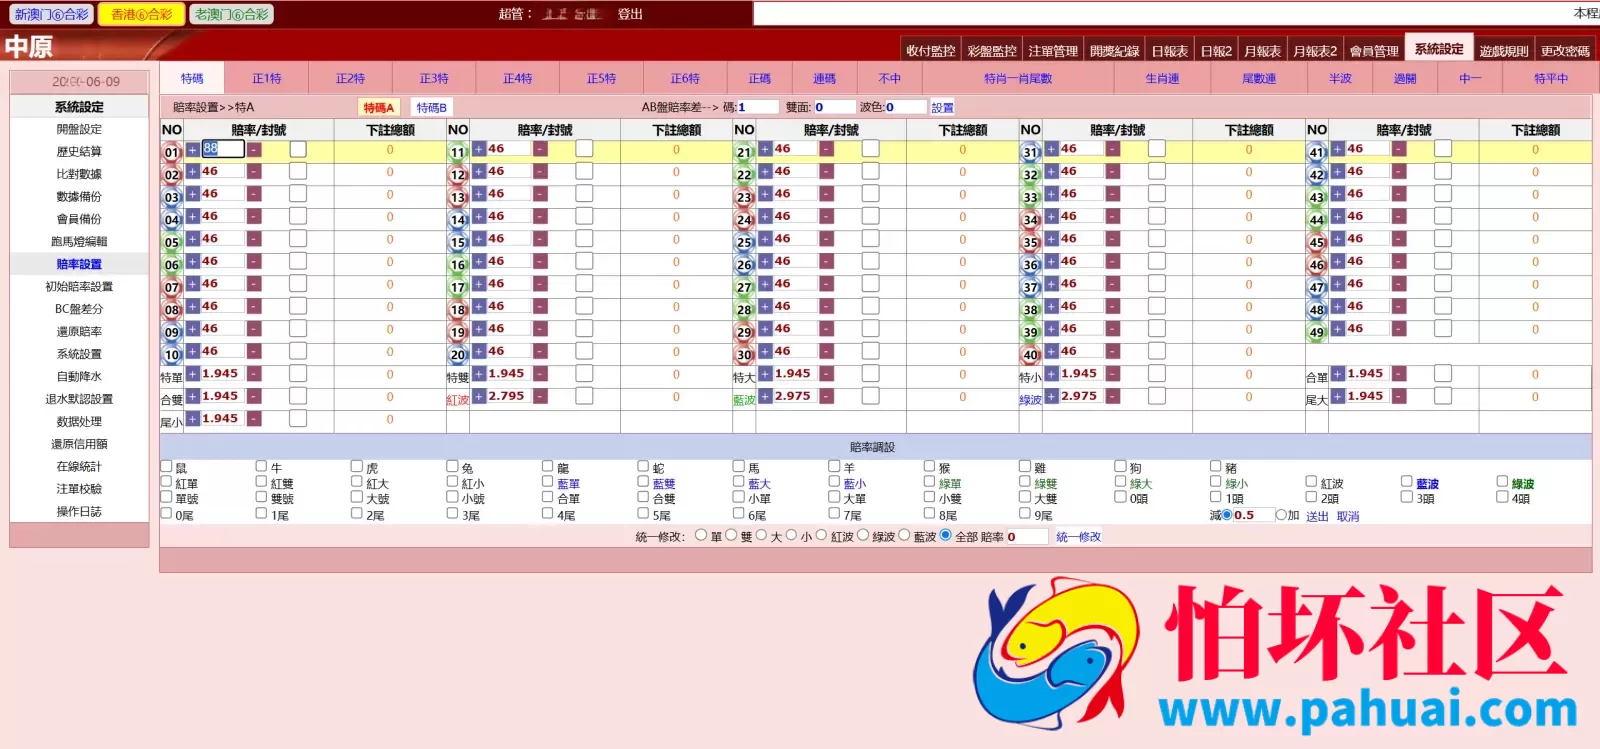Screen dimensions: 1600x749
Task: Select the 全部 radio button
Action: click(945, 535)
